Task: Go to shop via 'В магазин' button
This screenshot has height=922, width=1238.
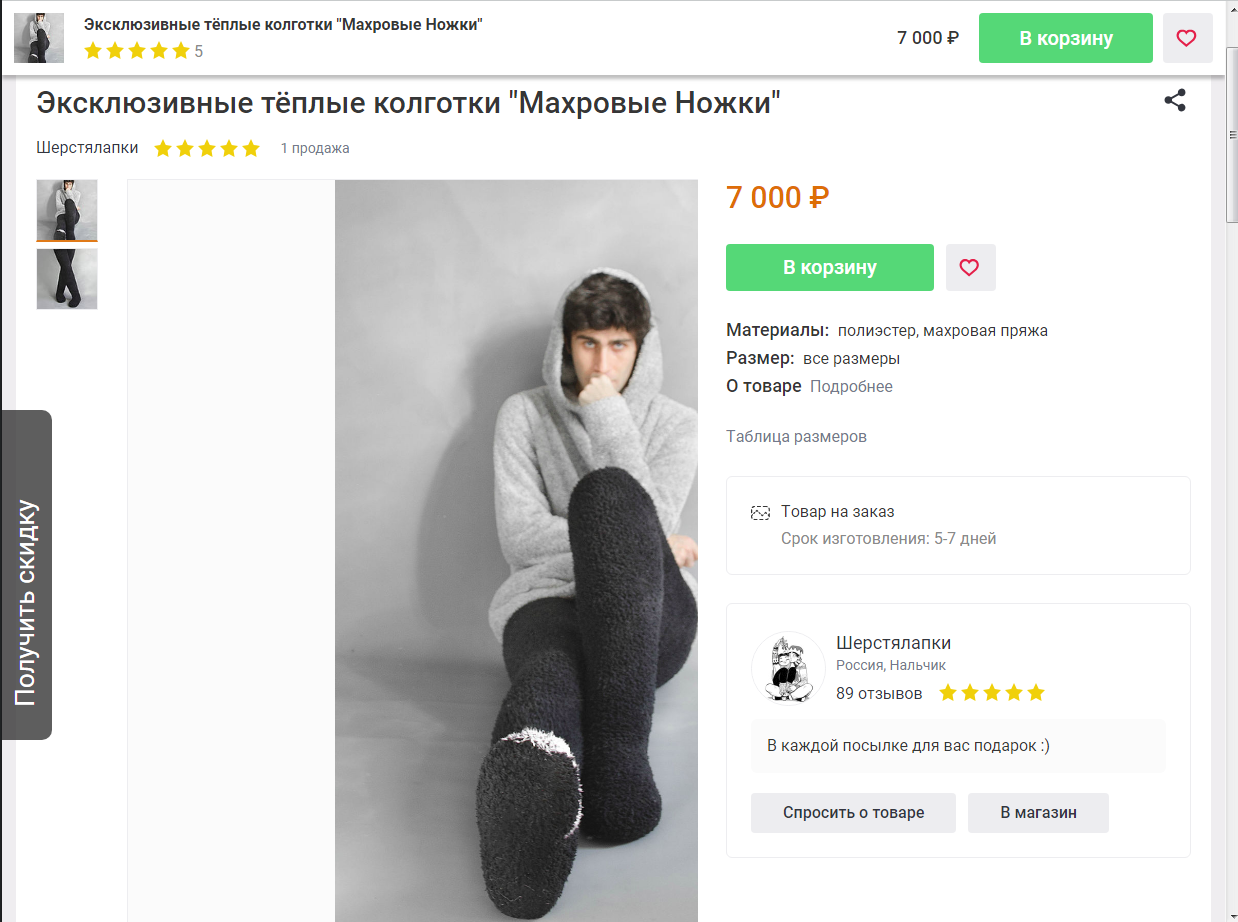Action: 1038,813
